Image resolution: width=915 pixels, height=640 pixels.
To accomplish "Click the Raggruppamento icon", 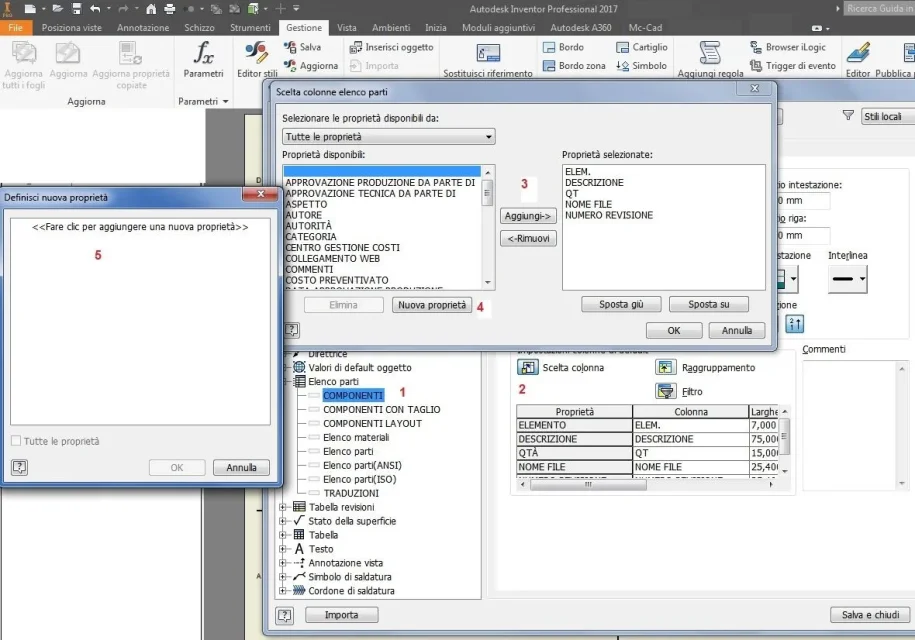I will pos(666,367).
